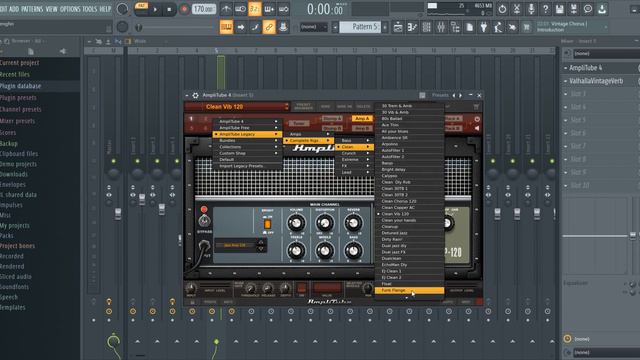Open the chat bubble icon
Viewport: 640px width, 360px height.
(588, 9)
